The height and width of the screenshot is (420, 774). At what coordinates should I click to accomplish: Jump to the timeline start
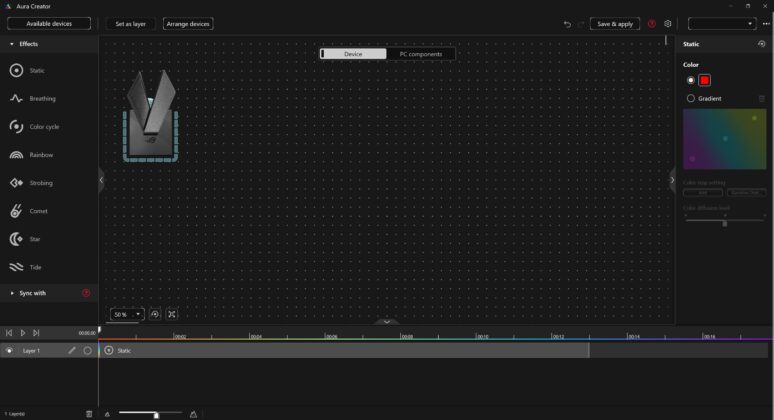point(9,333)
